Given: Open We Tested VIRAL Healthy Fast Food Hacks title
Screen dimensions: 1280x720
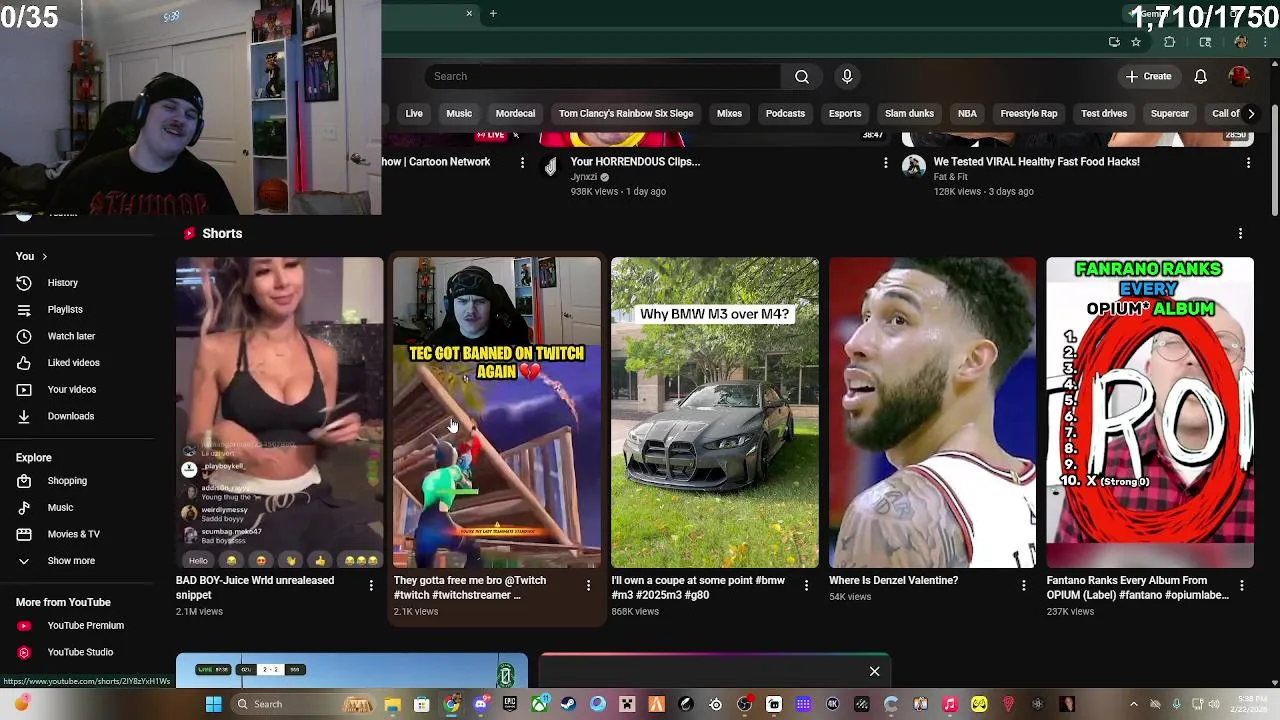Looking at the screenshot, I should [x=1036, y=161].
